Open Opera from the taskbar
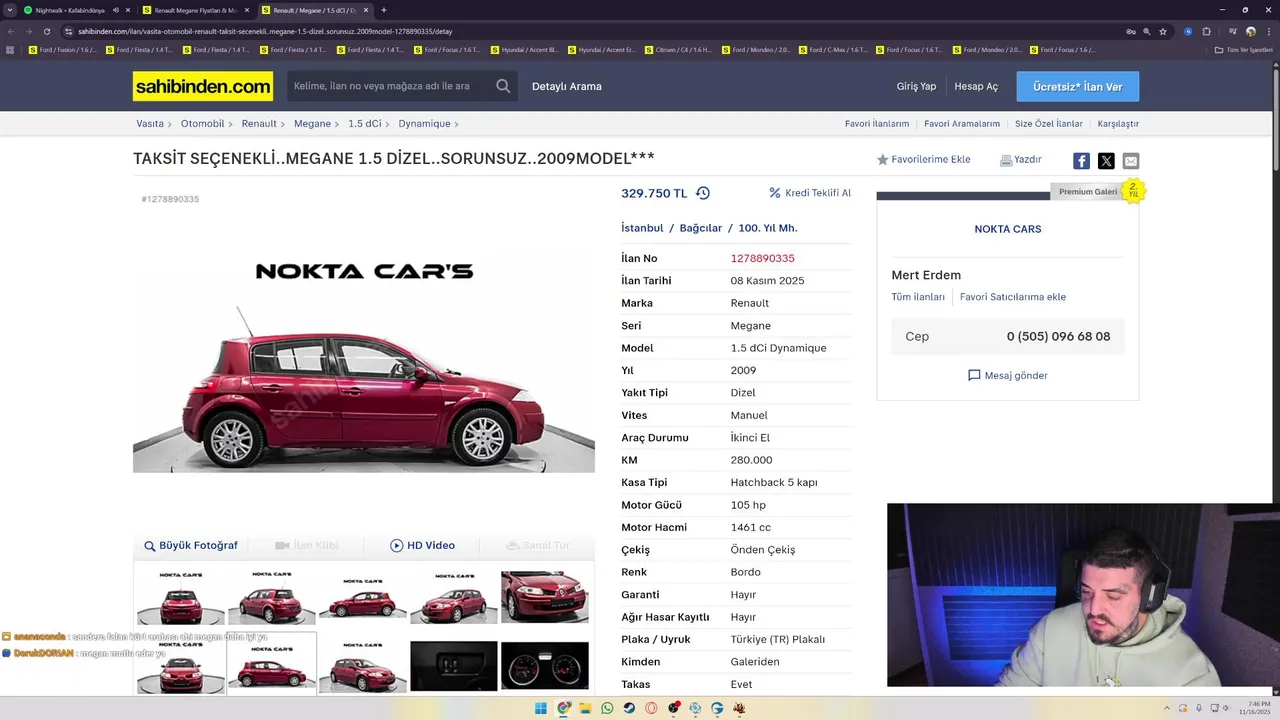This screenshot has height=720, width=1280. point(651,708)
